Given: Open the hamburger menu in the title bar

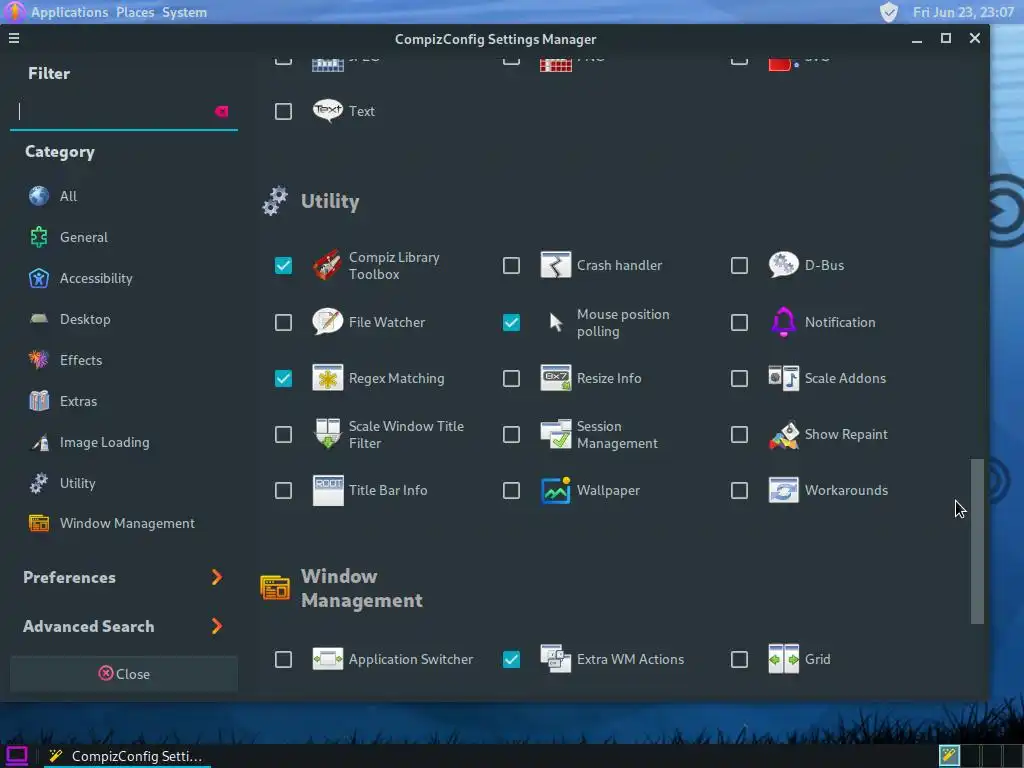Looking at the screenshot, I should 14,39.
